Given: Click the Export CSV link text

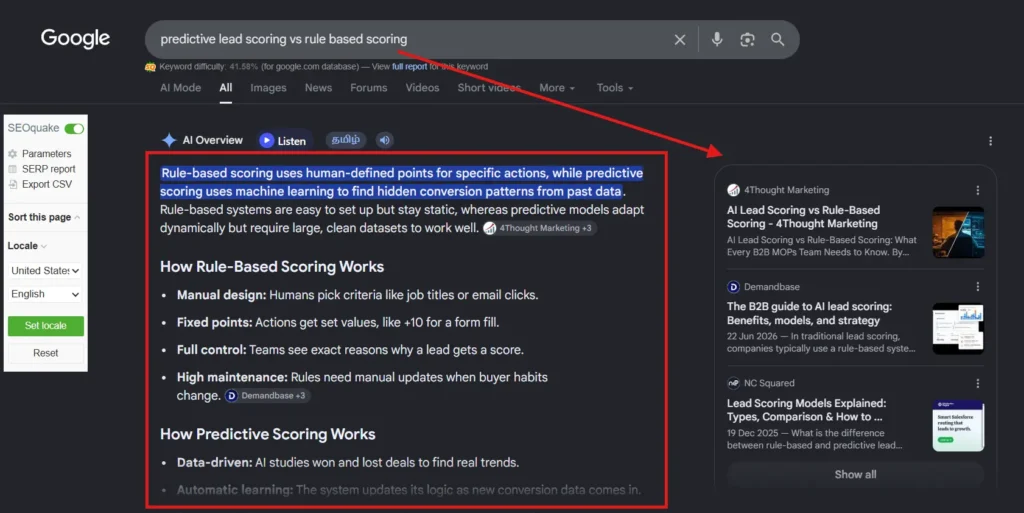Looking at the screenshot, I should pos(47,185).
